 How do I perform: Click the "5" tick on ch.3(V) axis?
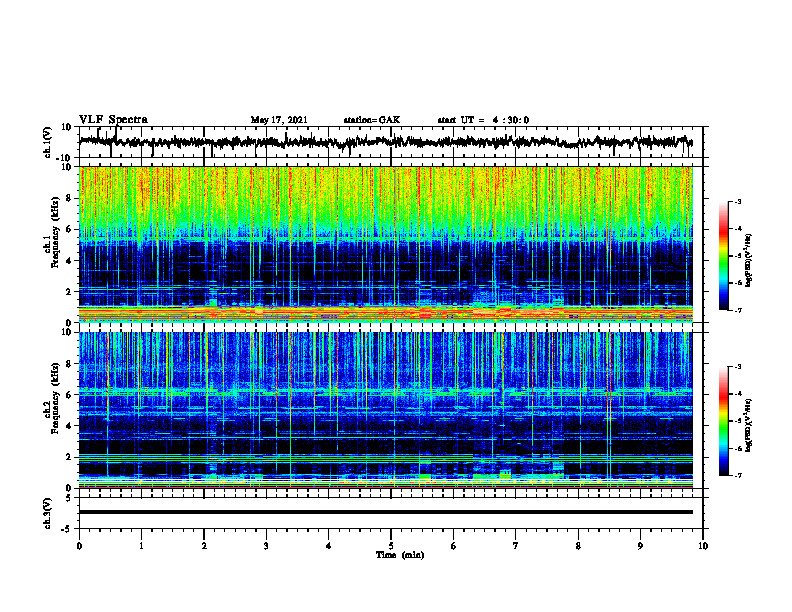point(69,497)
